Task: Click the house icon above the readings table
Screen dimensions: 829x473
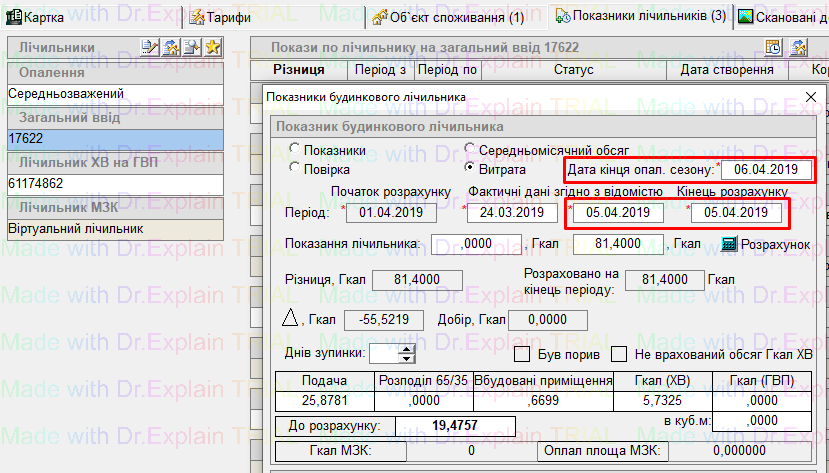Action: pos(798,48)
